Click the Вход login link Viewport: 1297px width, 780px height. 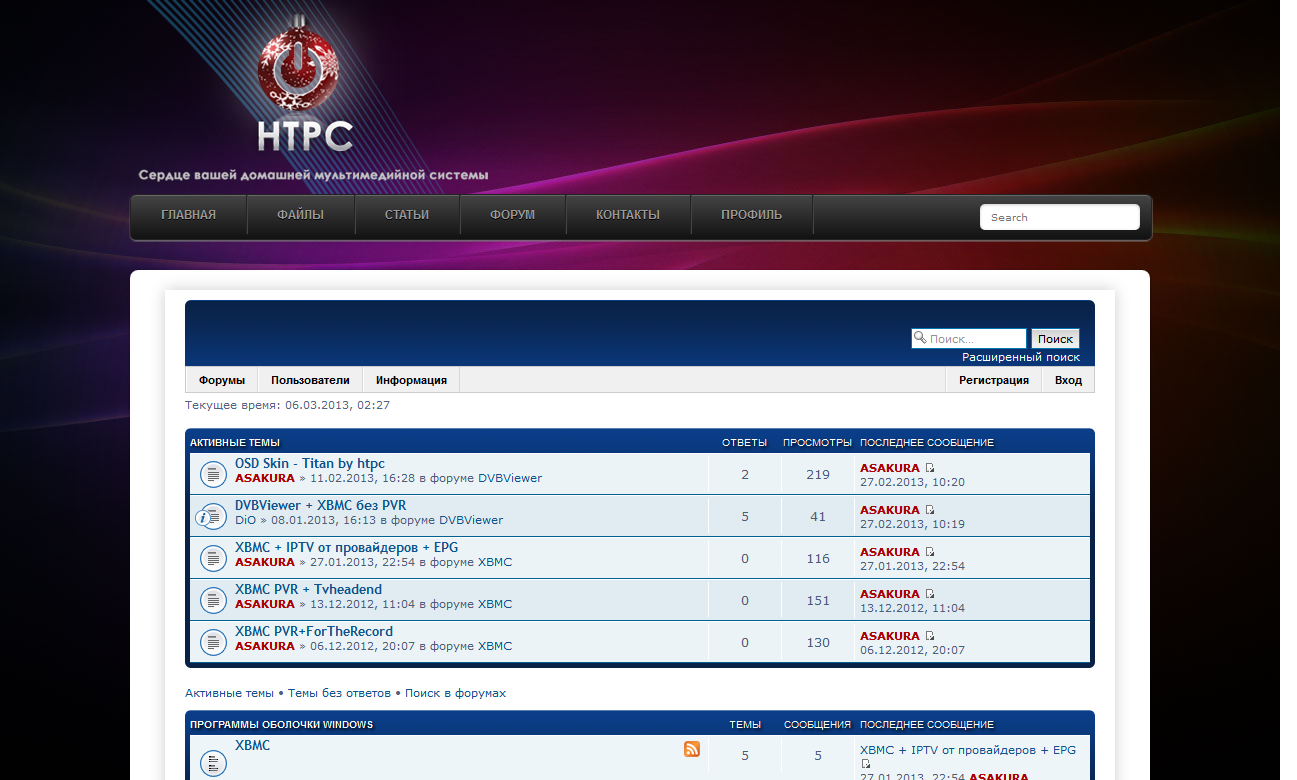1068,380
